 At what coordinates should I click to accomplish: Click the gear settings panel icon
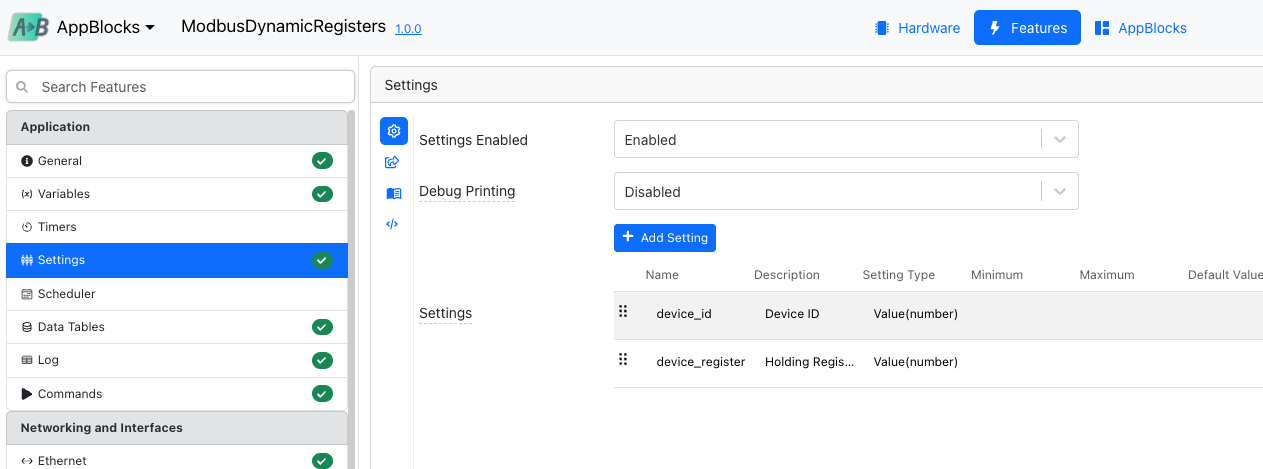393,131
